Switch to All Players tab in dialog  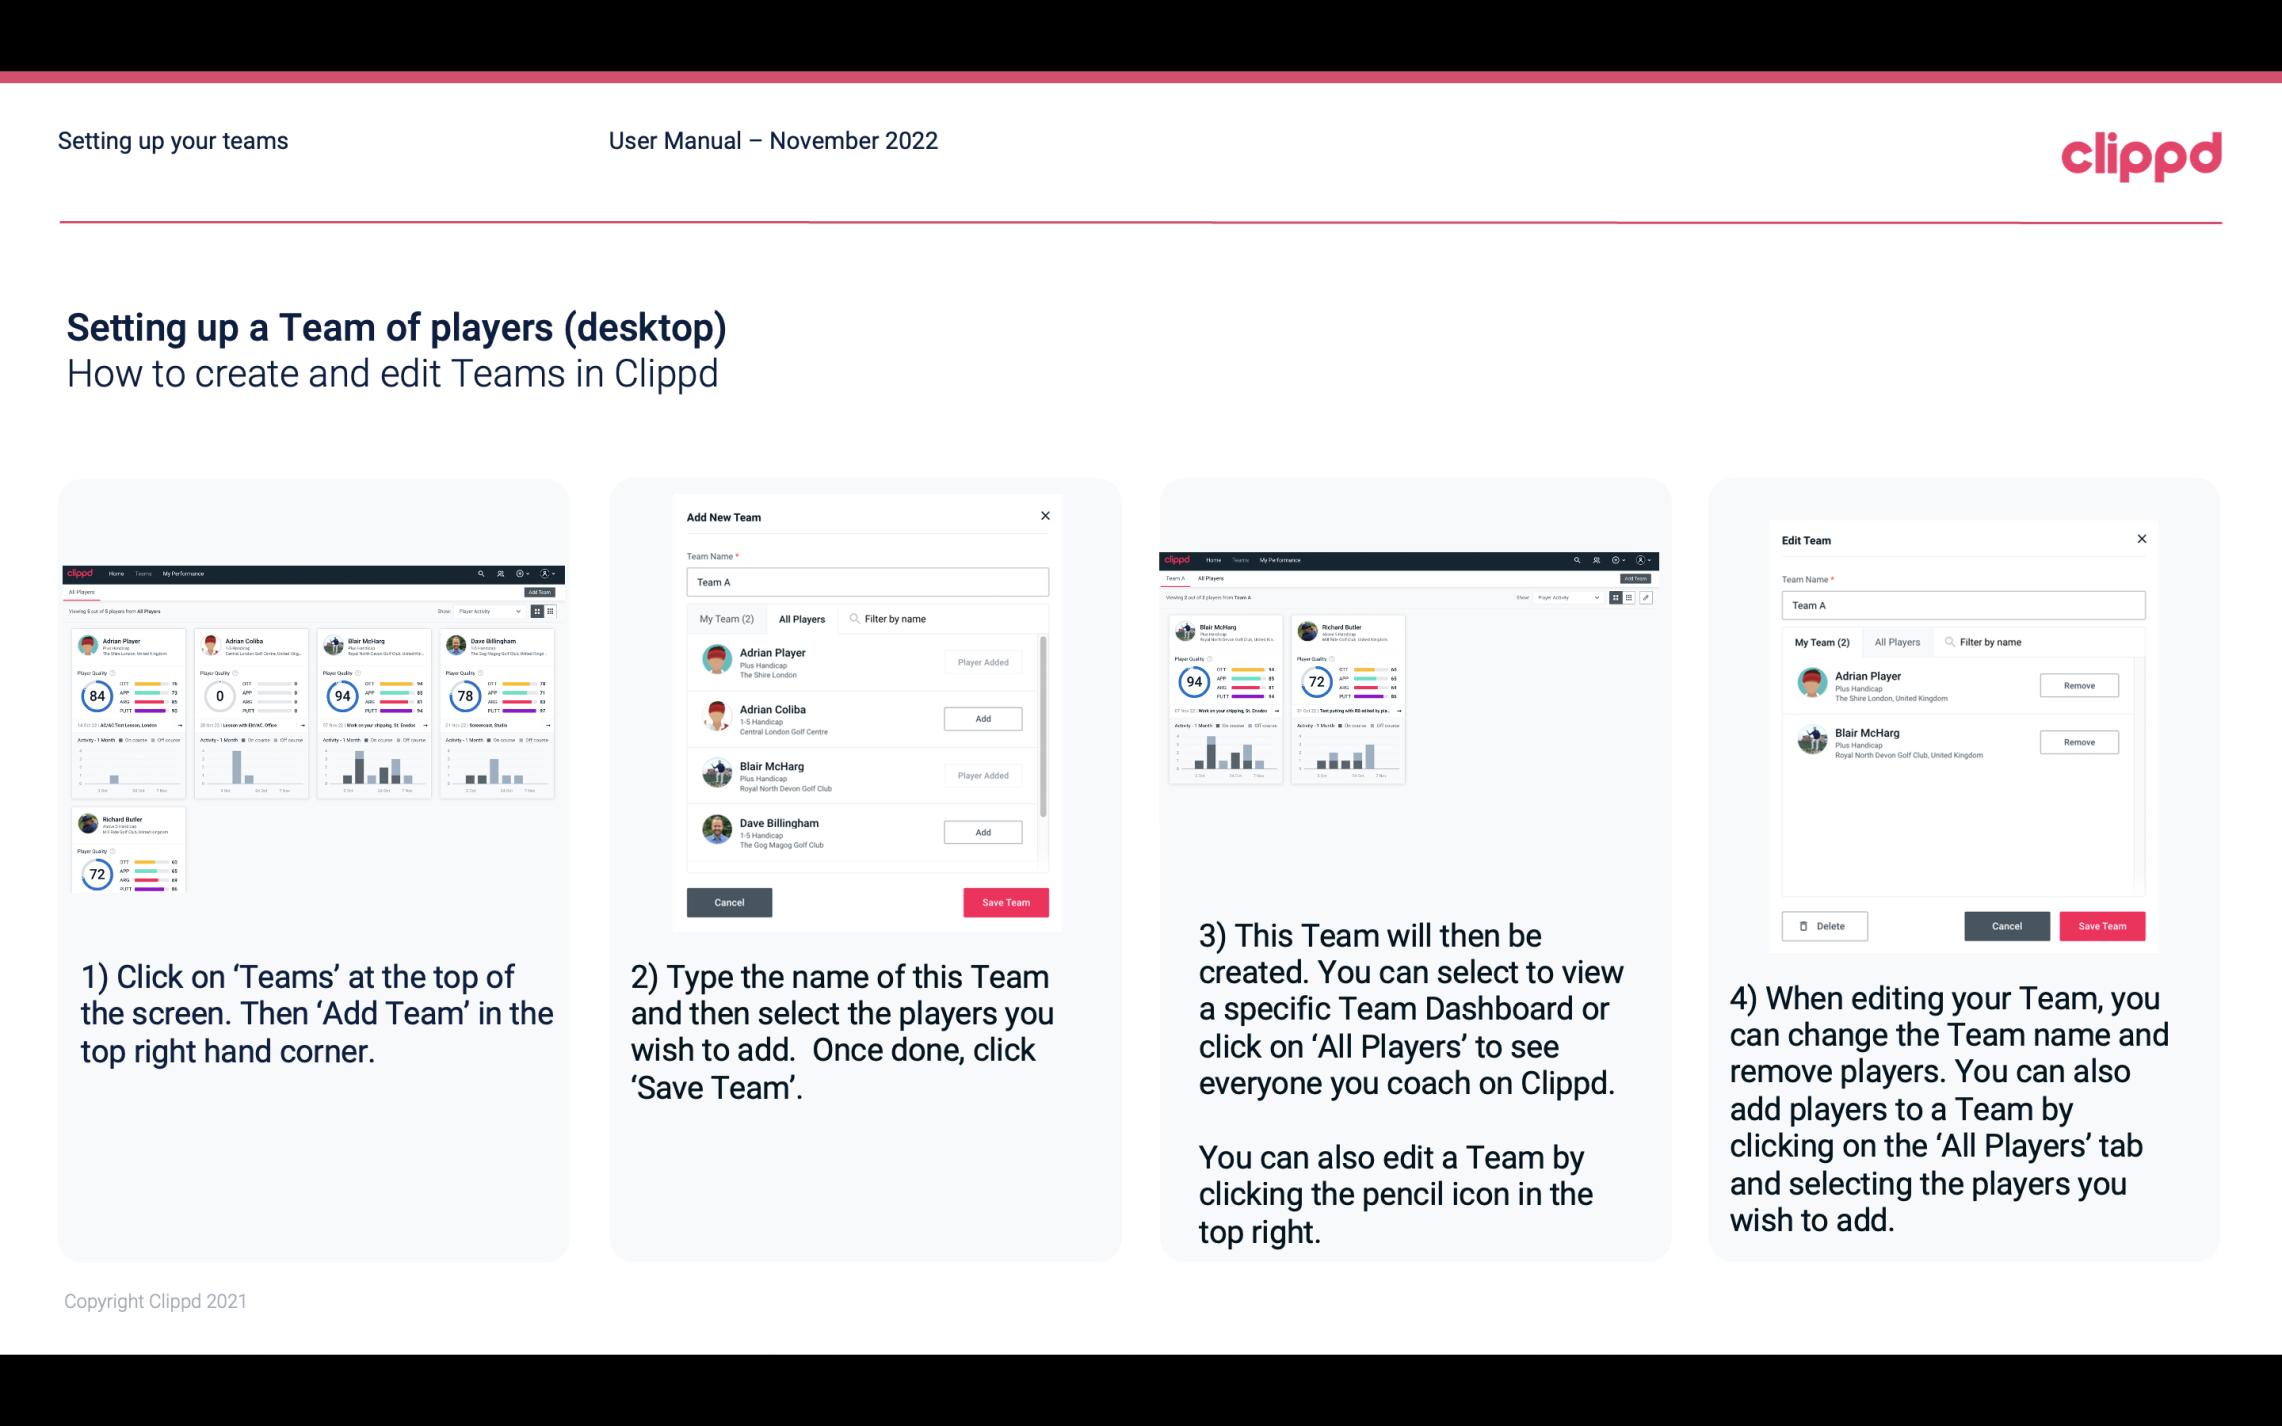tap(802, 618)
